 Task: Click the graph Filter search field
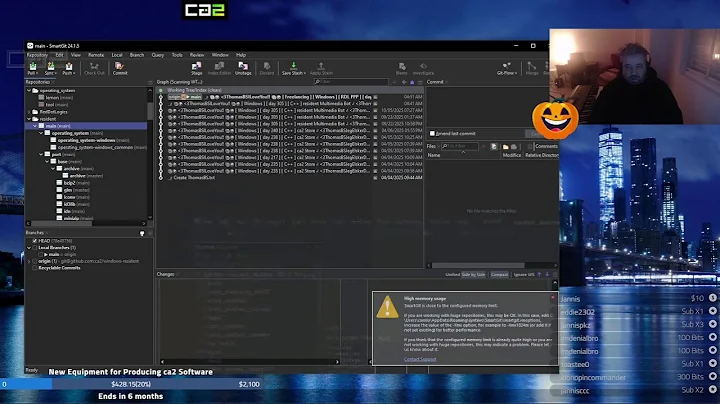(x=351, y=82)
